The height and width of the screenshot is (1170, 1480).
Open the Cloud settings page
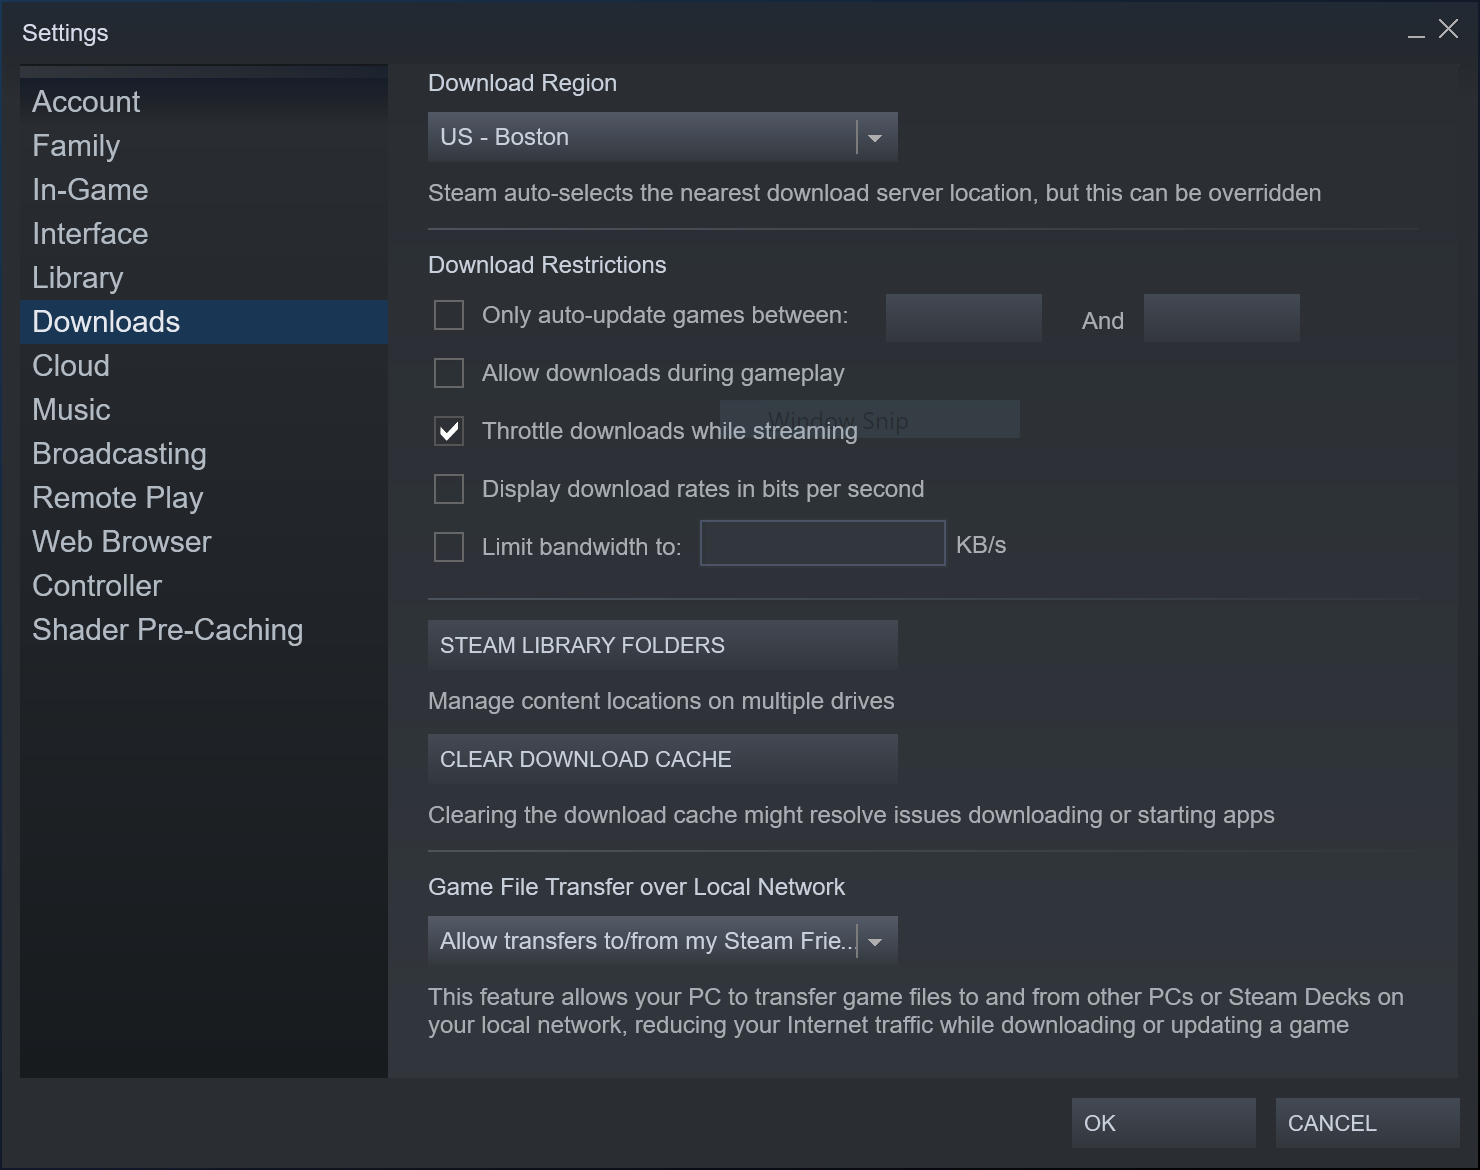point(203,366)
